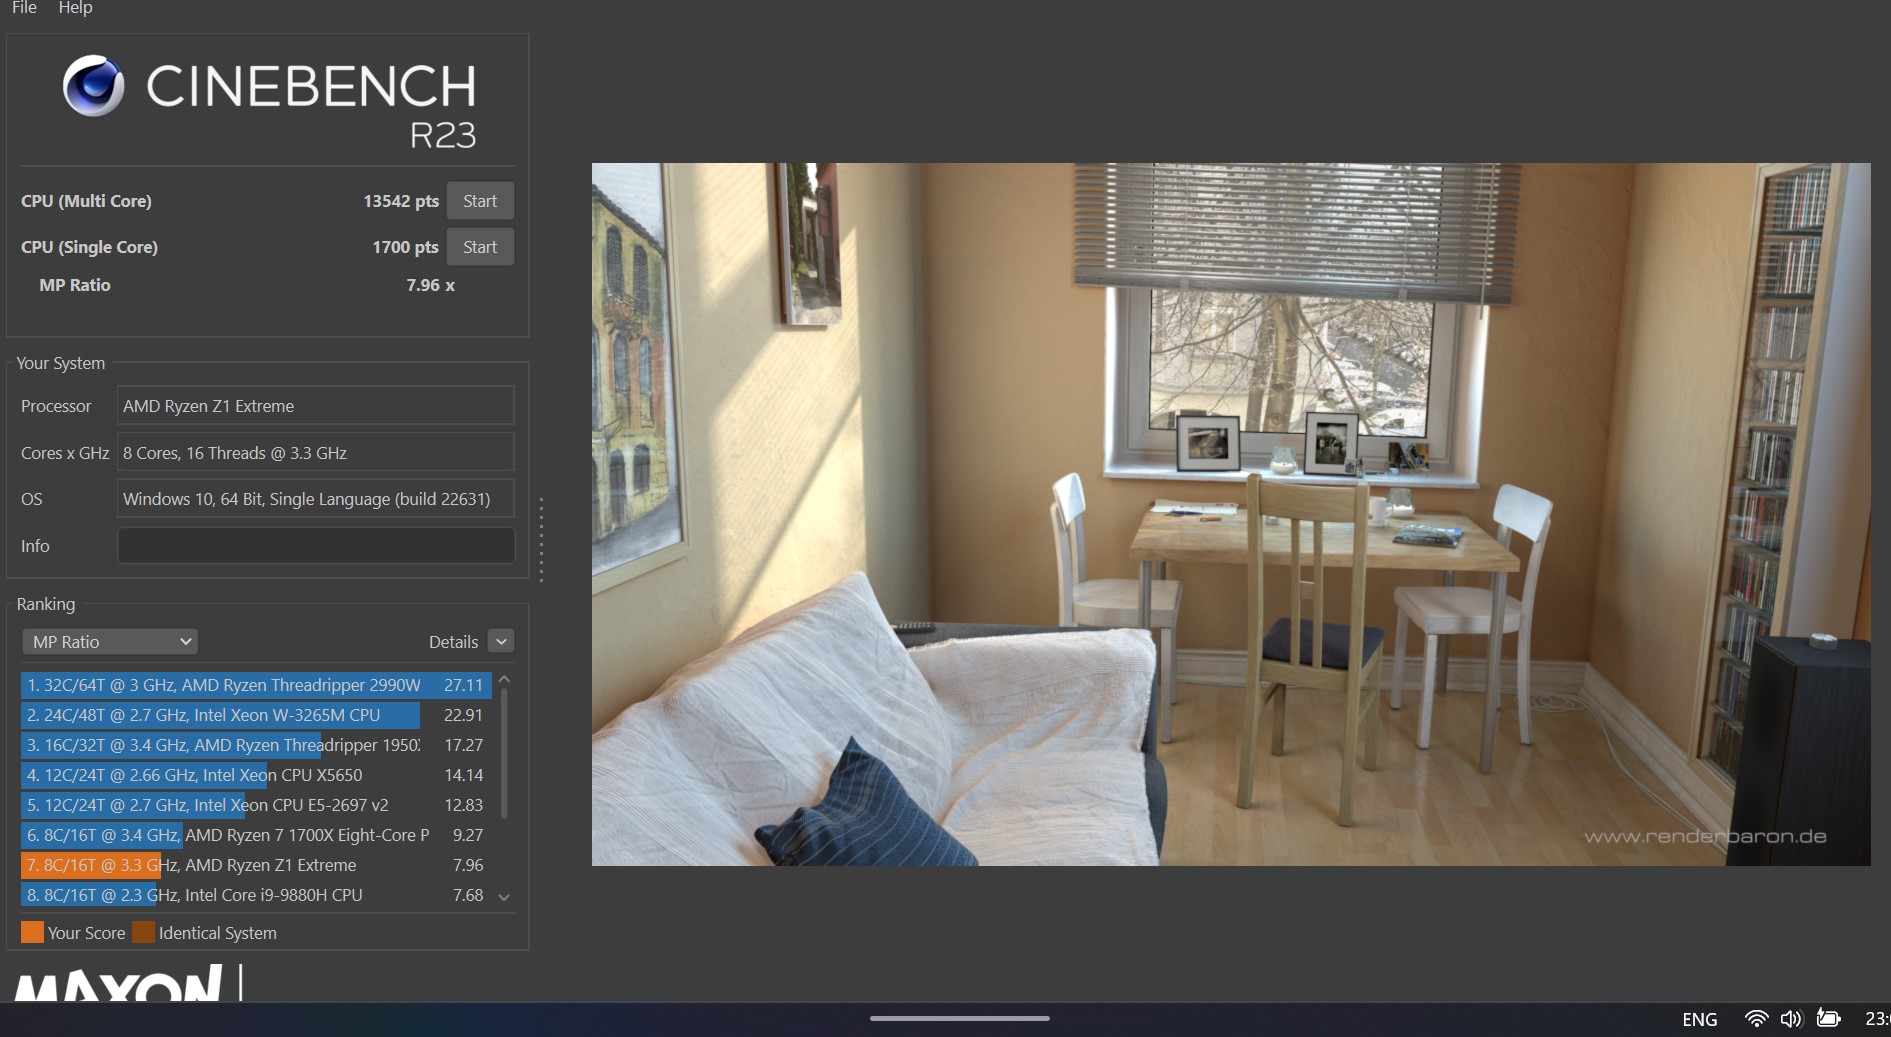Open the battery status tray icon
The image size is (1891, 1037).
coord(1828,1018)
